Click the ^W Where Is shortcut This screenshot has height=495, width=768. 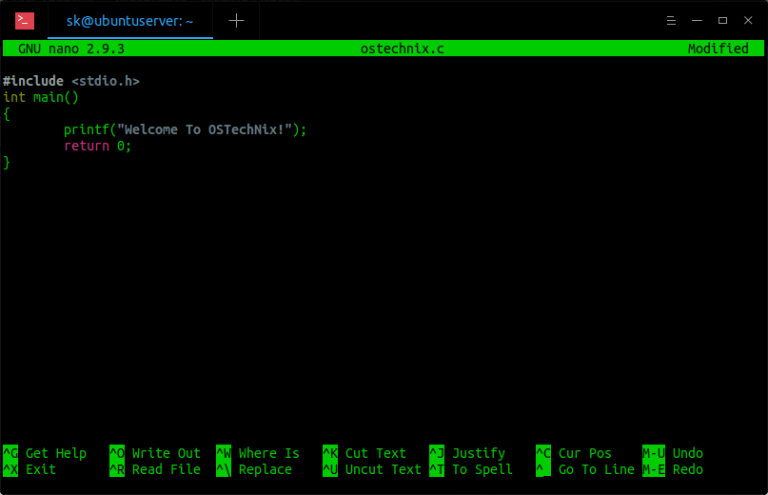pyautogui.click(x=258, y=453)
